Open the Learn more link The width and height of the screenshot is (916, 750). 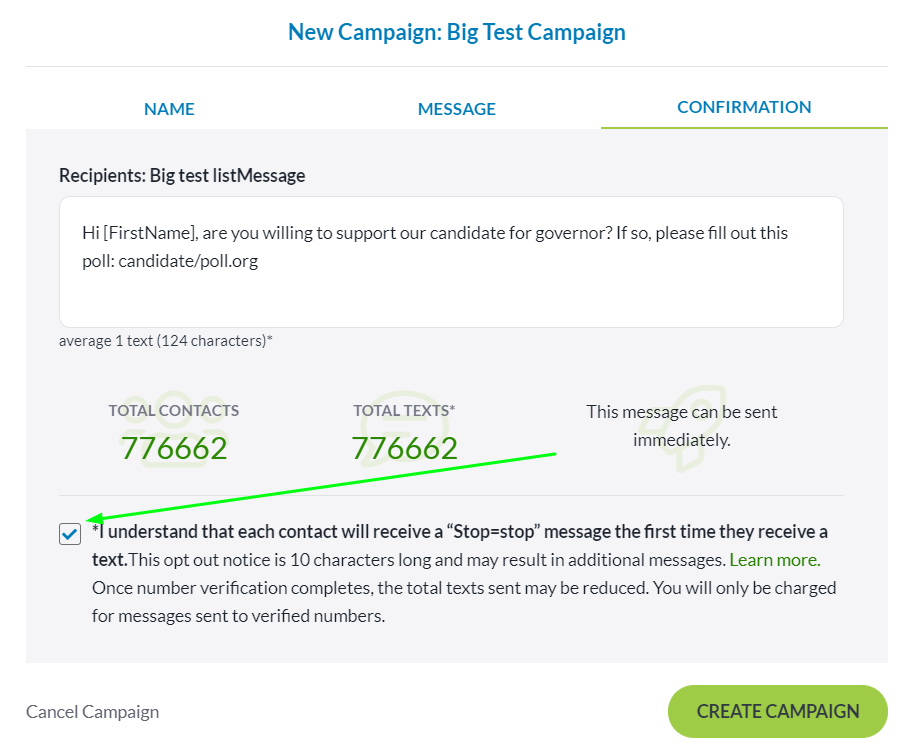775,560
